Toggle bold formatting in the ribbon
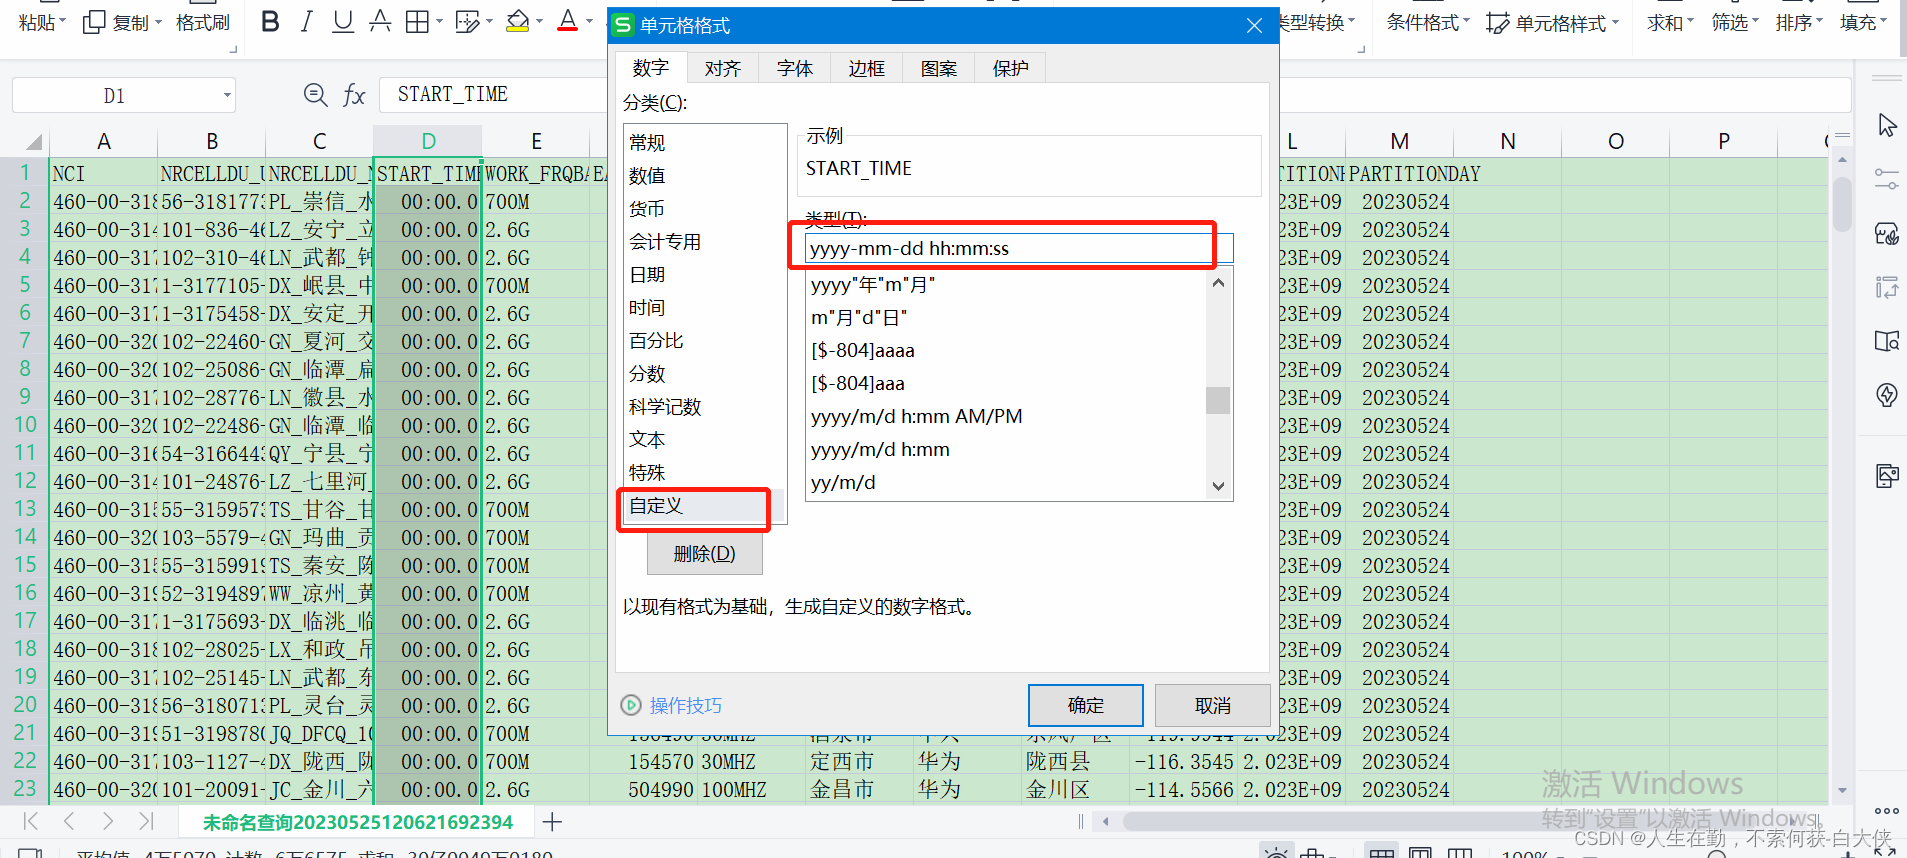 coord(270,21)
